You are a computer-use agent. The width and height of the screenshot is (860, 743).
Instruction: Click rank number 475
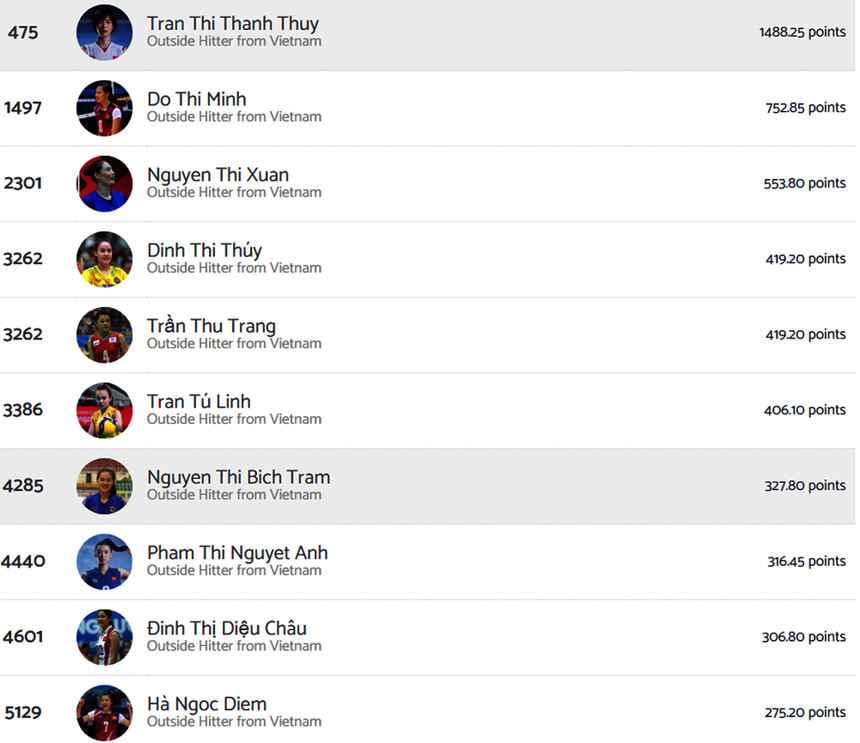point(23,32)
